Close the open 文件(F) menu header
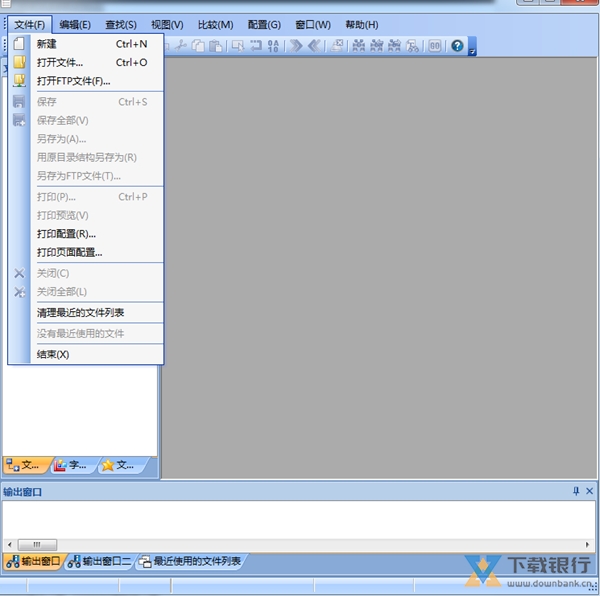The image size is (600, 596). tap(30, 25)
